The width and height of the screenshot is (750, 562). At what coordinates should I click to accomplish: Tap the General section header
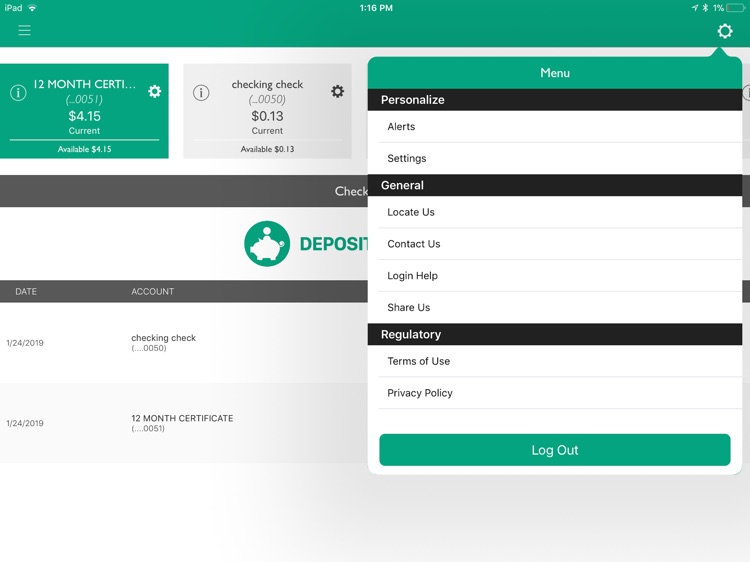pyautogui.click(x=555, y=185)
